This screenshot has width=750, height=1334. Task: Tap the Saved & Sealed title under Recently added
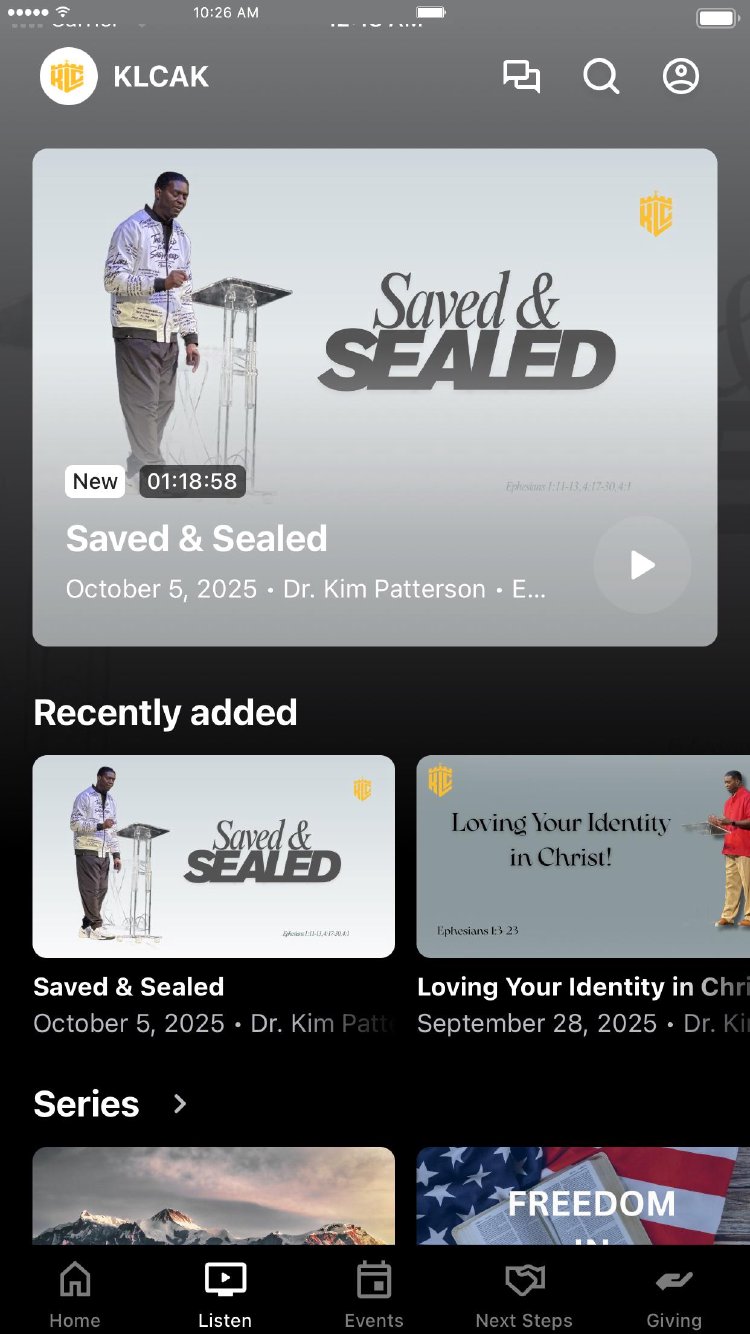click(129, 987)
